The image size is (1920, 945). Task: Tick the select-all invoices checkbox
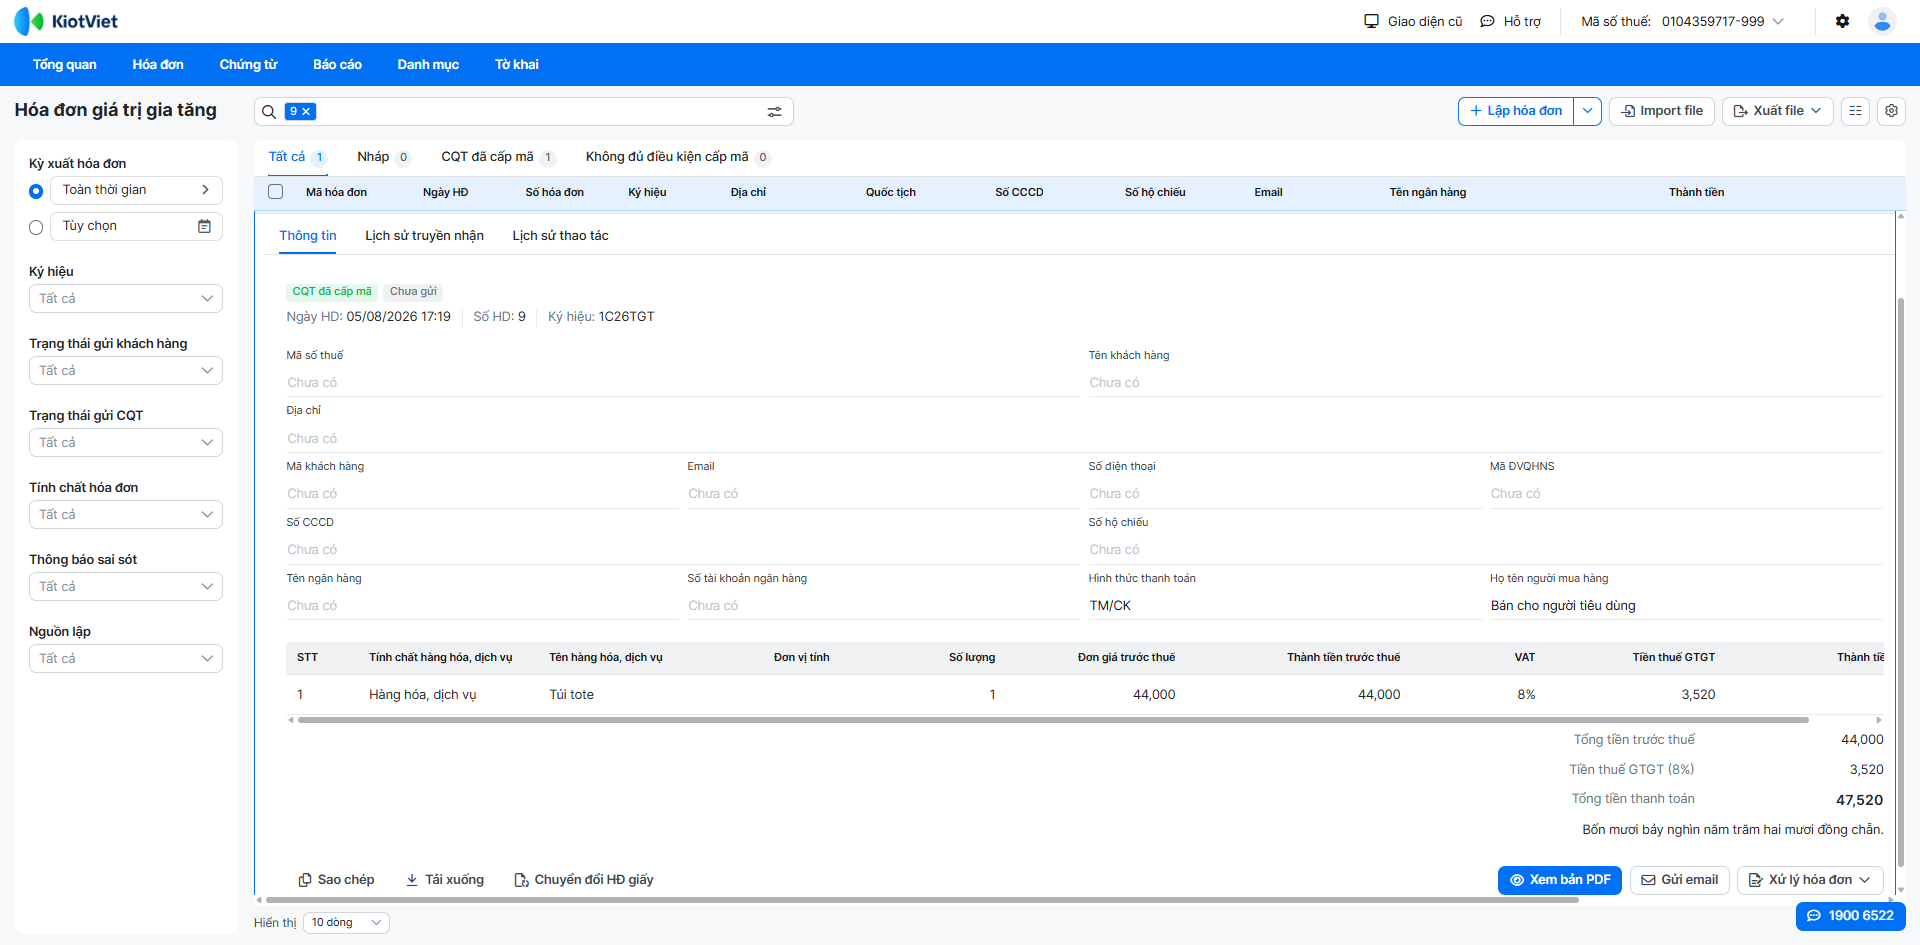coord(276,192)
